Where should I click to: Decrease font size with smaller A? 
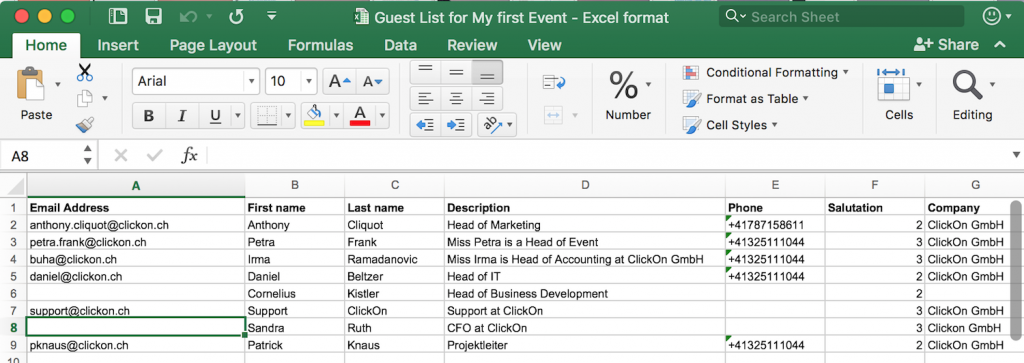coord(372,82)
